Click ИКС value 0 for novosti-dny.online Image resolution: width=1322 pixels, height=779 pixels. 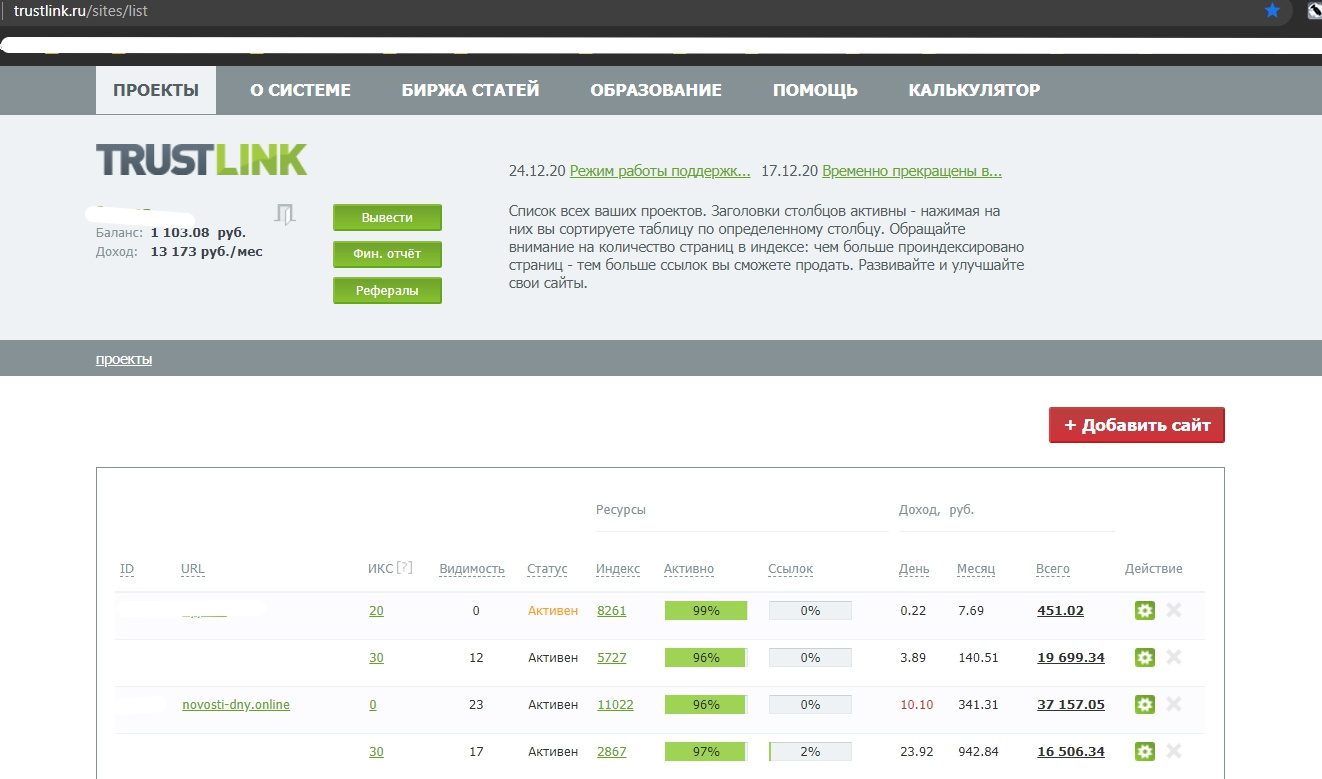coord(373,705)
